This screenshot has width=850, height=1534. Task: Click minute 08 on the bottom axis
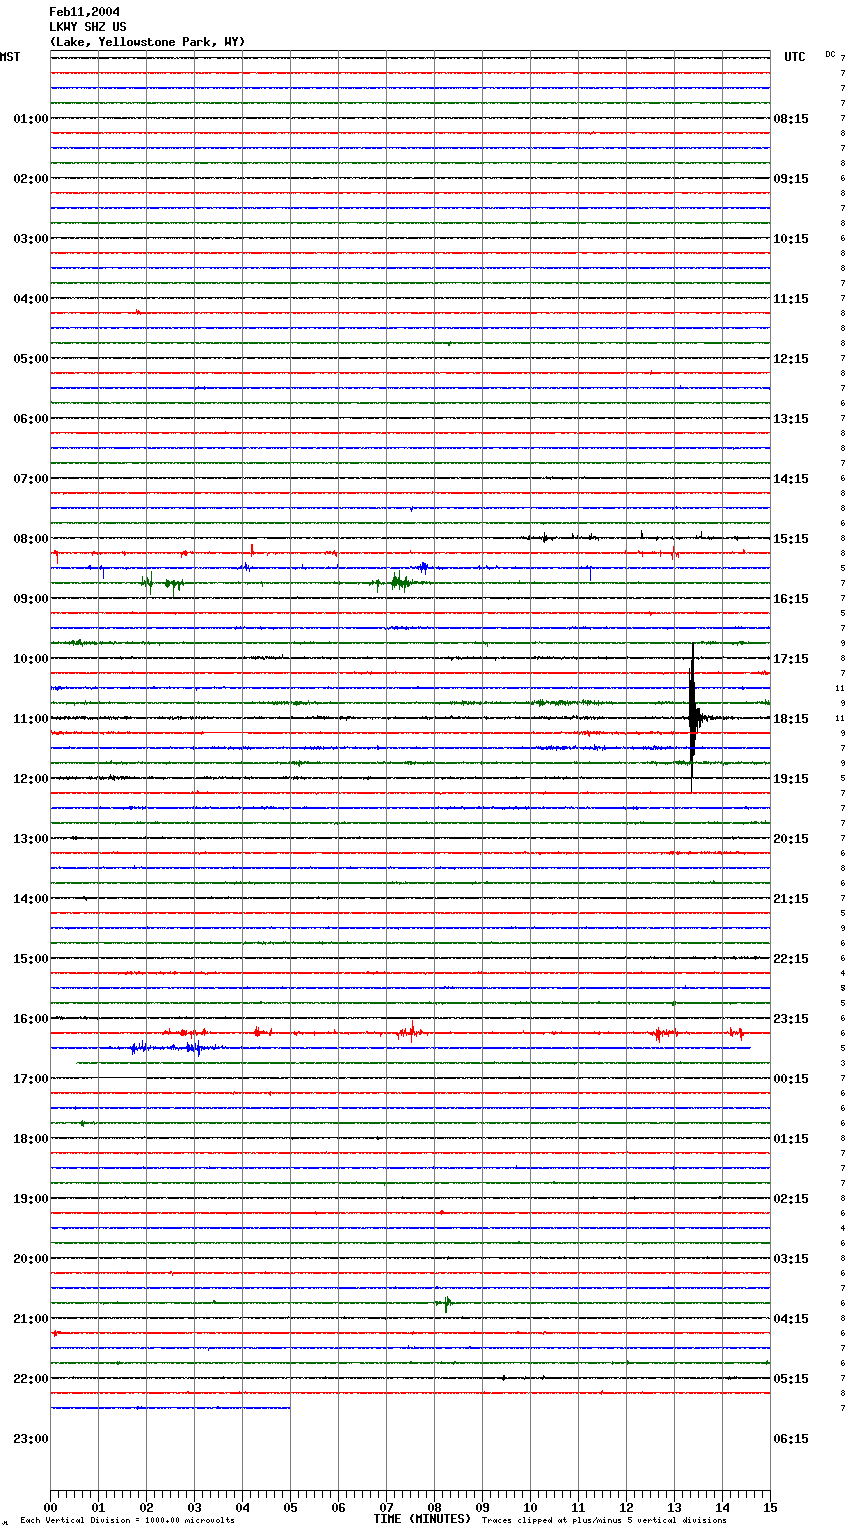click(434, 1507)
